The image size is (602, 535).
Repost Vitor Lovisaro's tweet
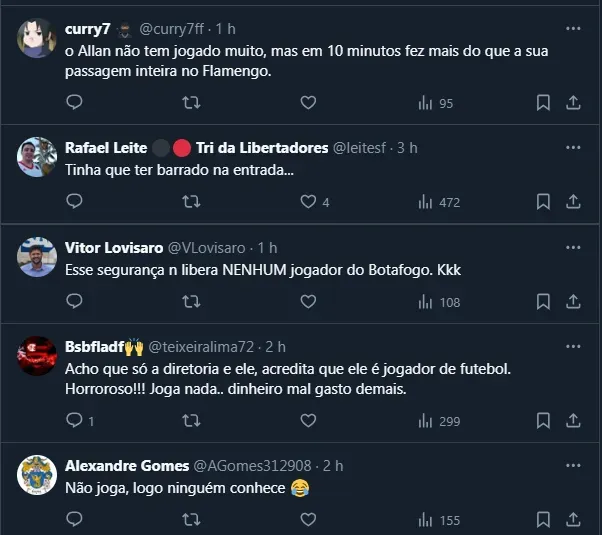[191, 301]
